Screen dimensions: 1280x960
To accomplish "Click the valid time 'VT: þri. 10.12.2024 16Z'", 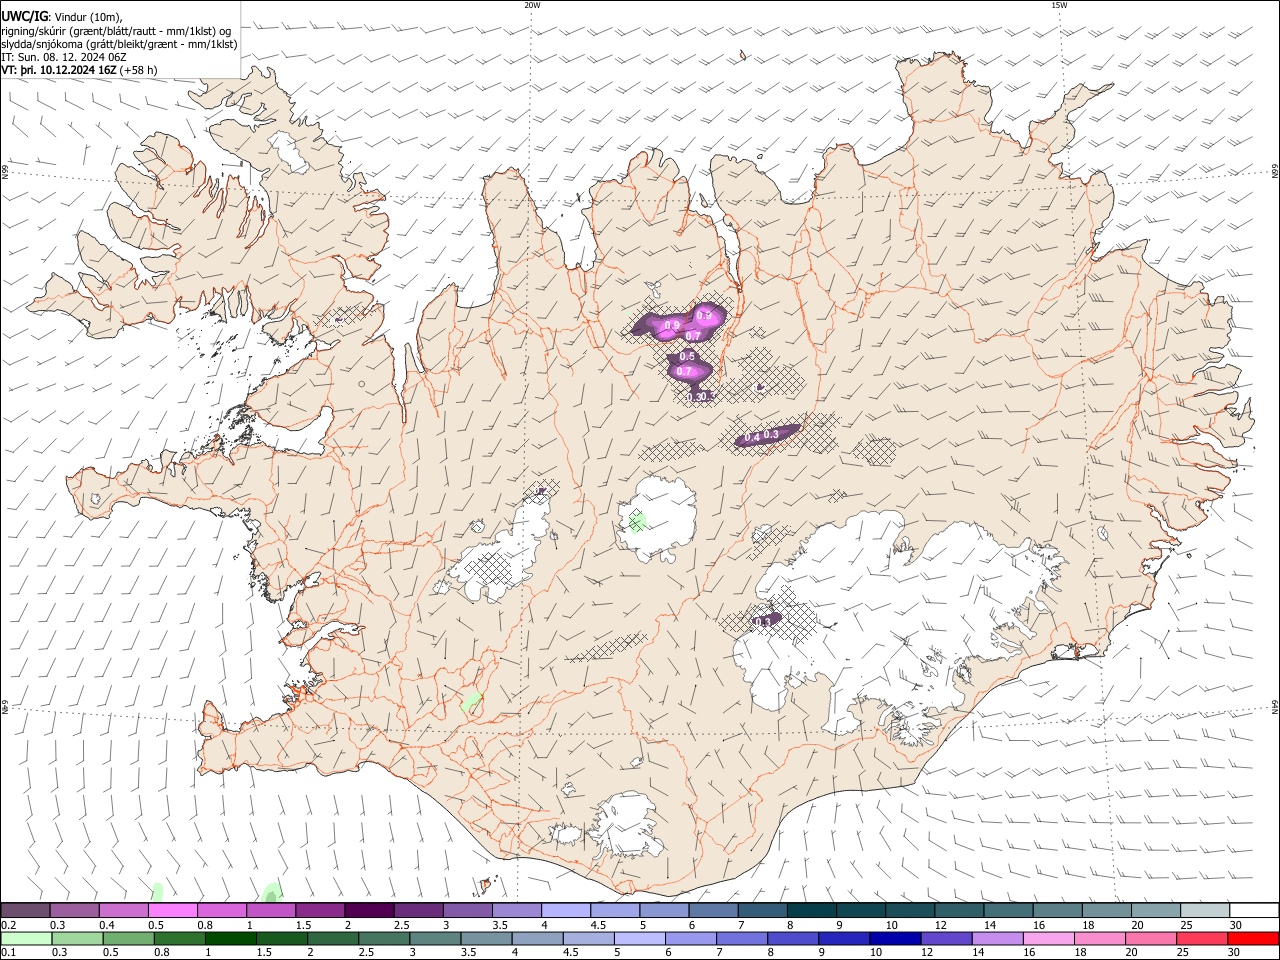I will 59,70.
